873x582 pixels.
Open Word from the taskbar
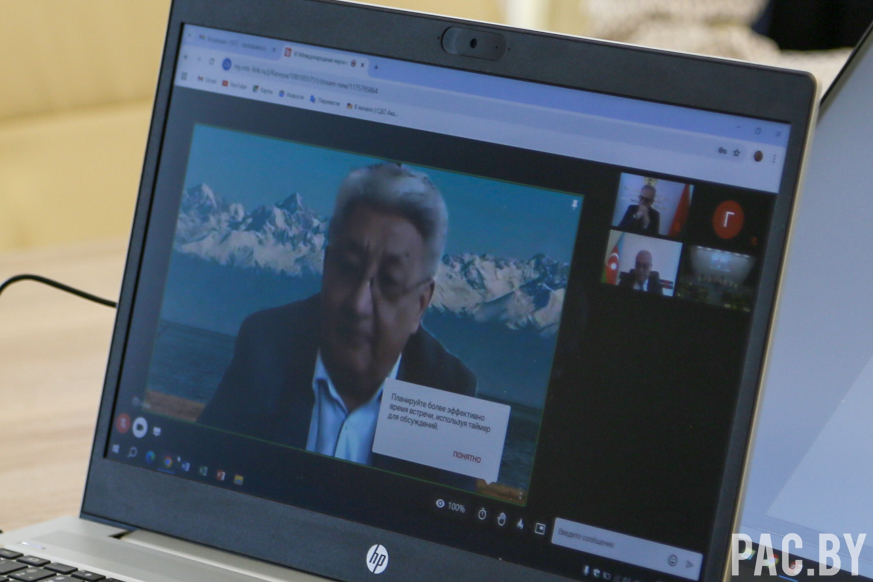coord(185,466)
